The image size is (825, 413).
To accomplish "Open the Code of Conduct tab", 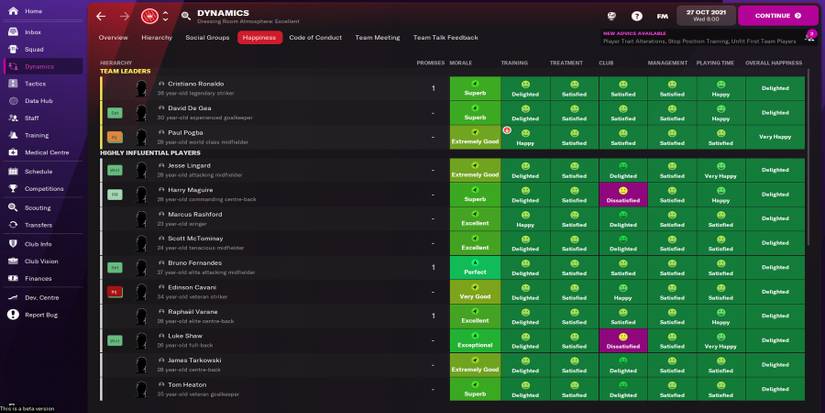I will [315, 38].
